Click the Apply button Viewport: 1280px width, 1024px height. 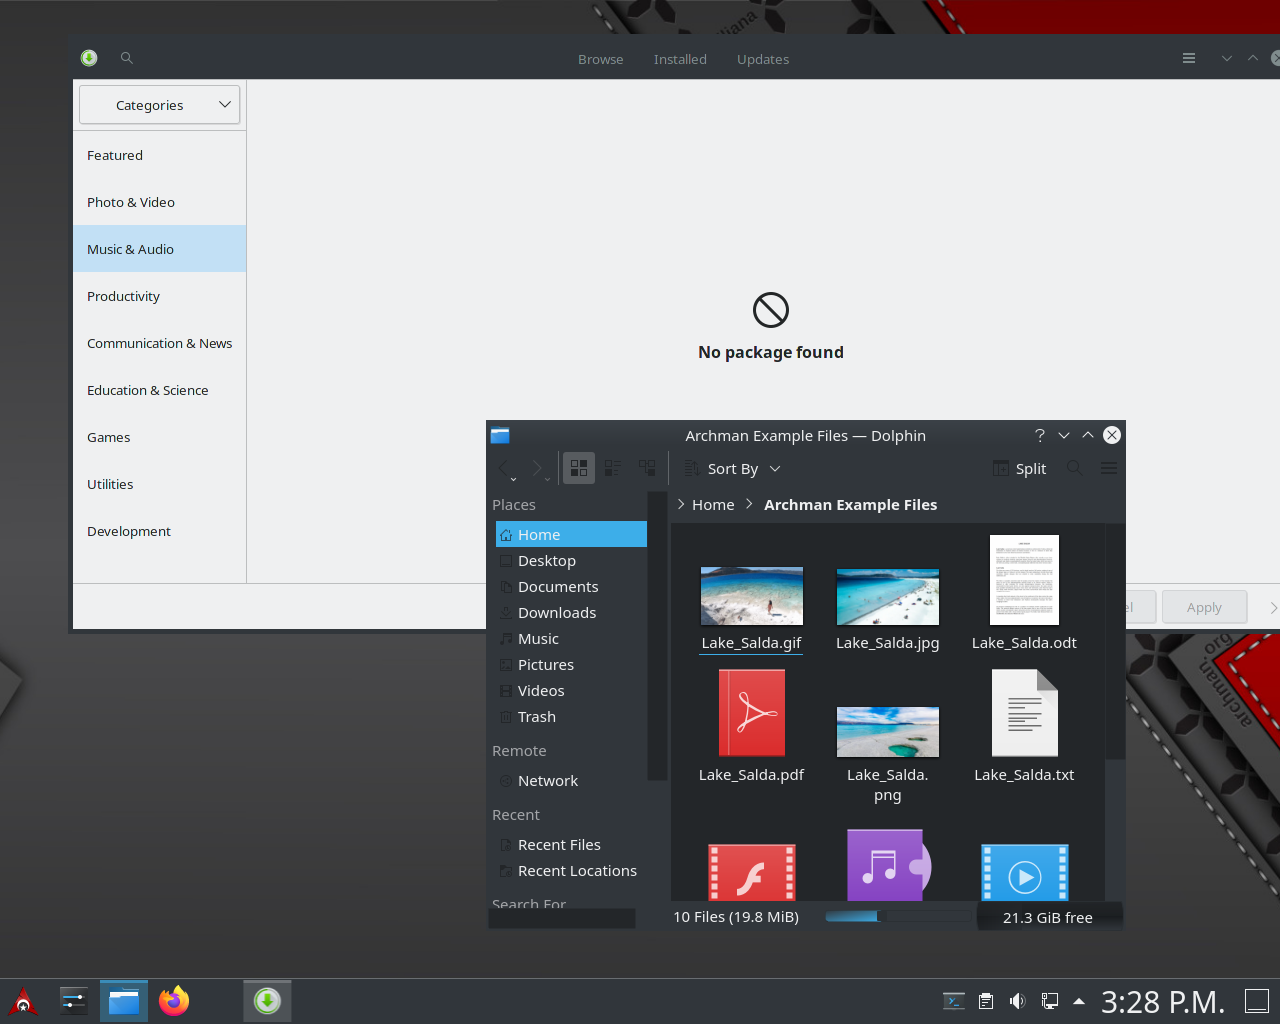tap(1204, 607)
